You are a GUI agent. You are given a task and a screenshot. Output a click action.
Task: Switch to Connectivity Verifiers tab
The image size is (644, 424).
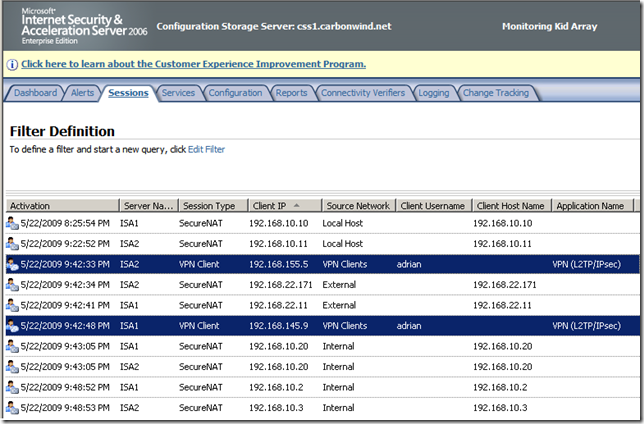[363, 93]
